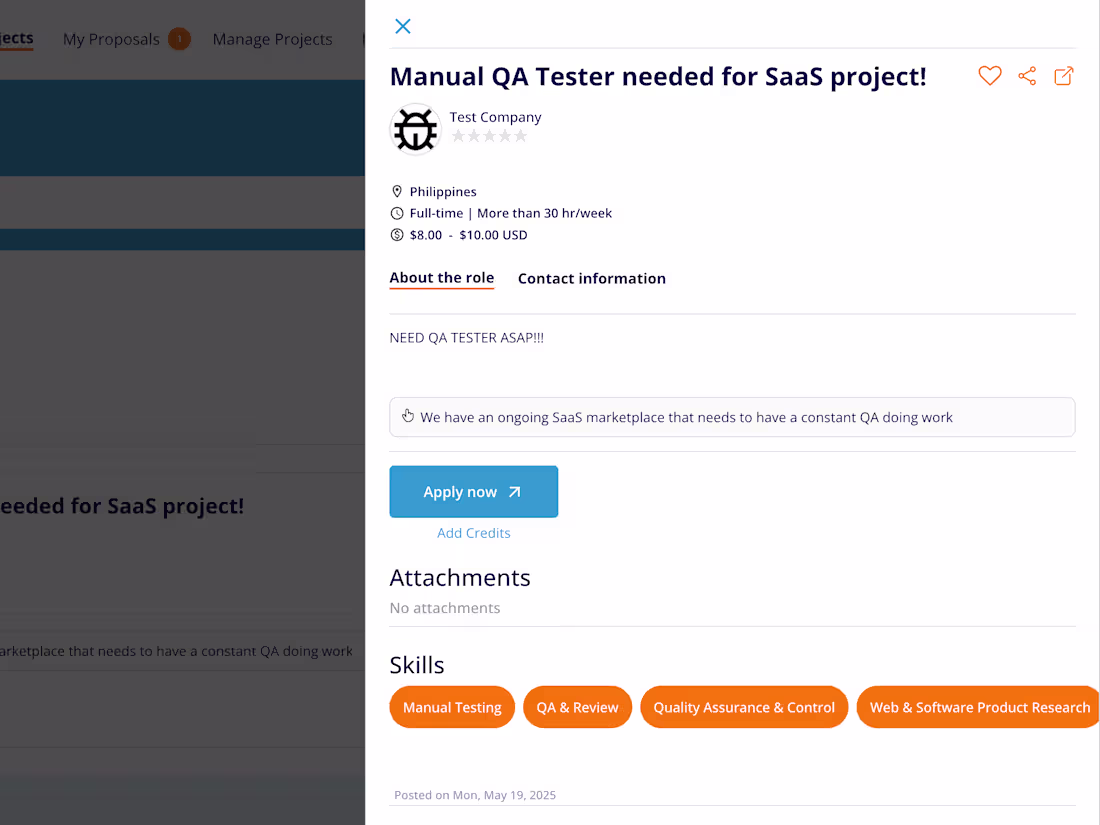Screen dimensions: 1100x825
Task: Click the My Proposals notification badge
Action: tap(180, 38)
